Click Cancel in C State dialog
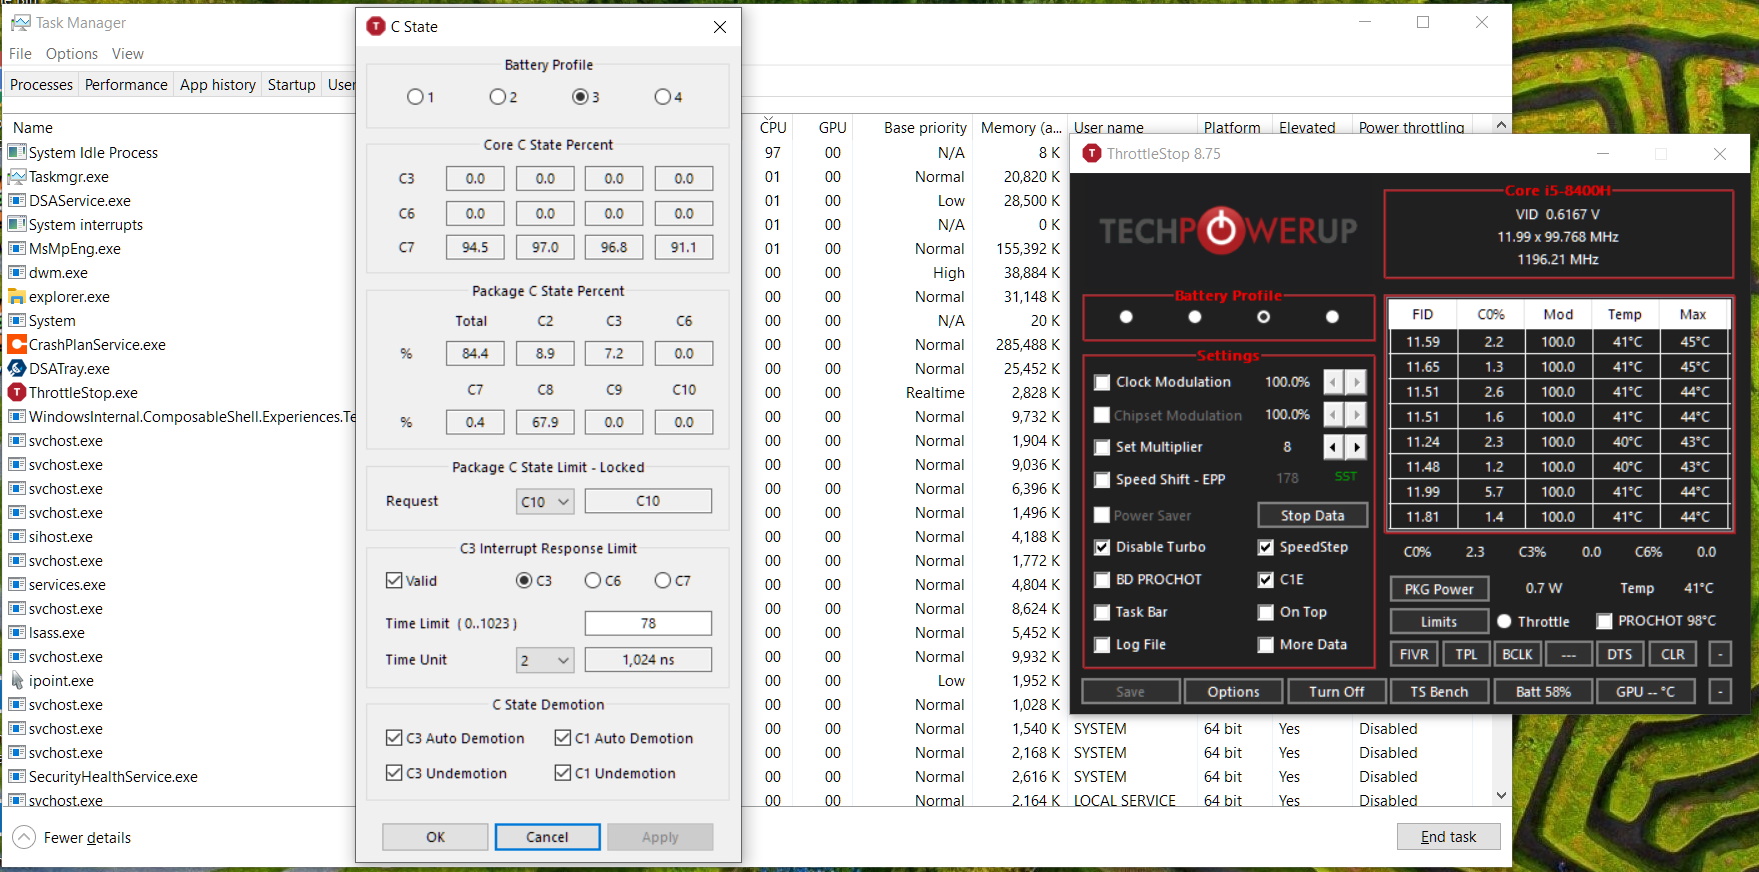This screenshot has width=1759, height=872. pyautogui.click(x=547, y=837)
